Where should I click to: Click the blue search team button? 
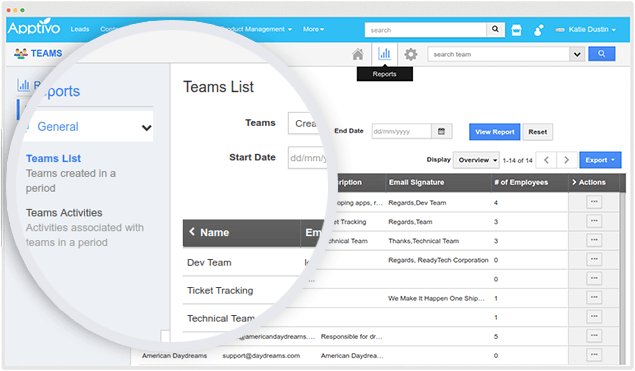point(601,53)
